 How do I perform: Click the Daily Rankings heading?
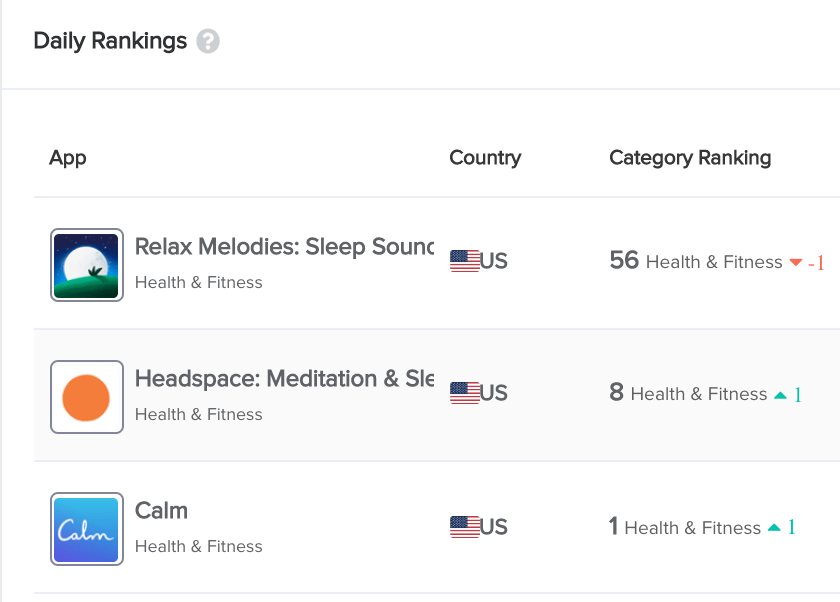pyautogui.click(x=110, y=41)
